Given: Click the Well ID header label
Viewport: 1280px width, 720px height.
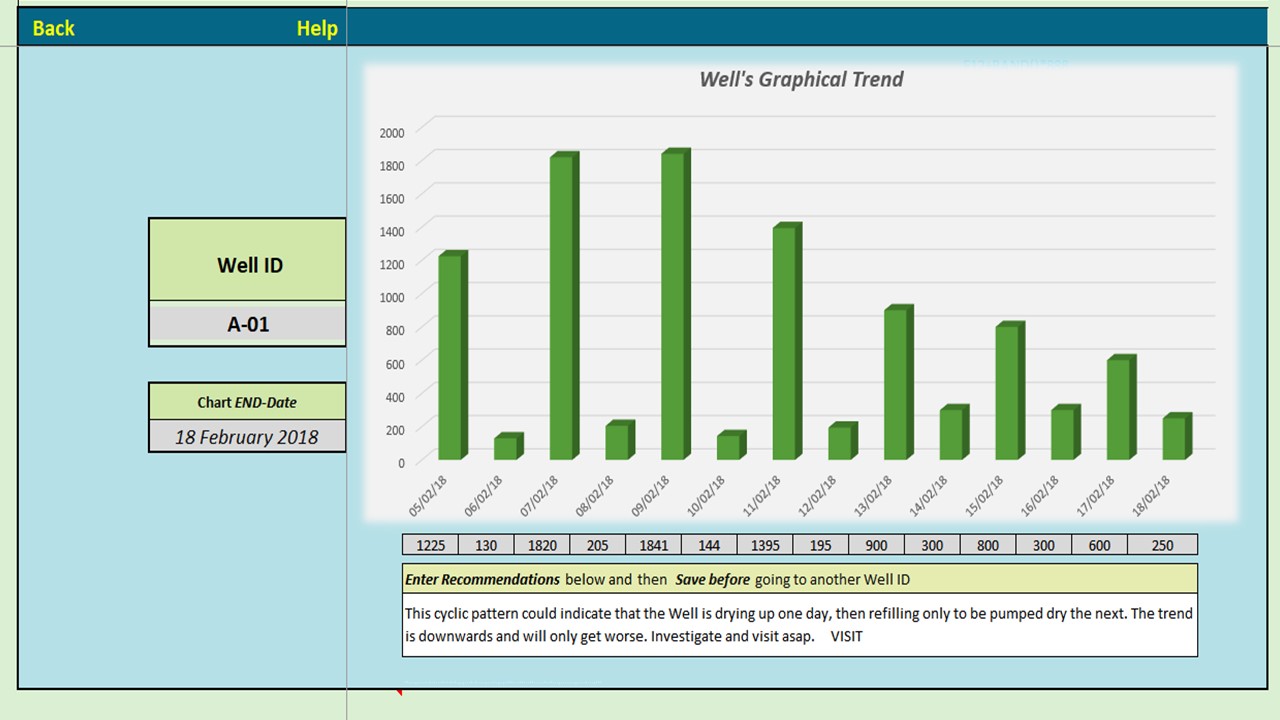Looking at the screenshot, I should pyautogui.click(x=246, y=265).
